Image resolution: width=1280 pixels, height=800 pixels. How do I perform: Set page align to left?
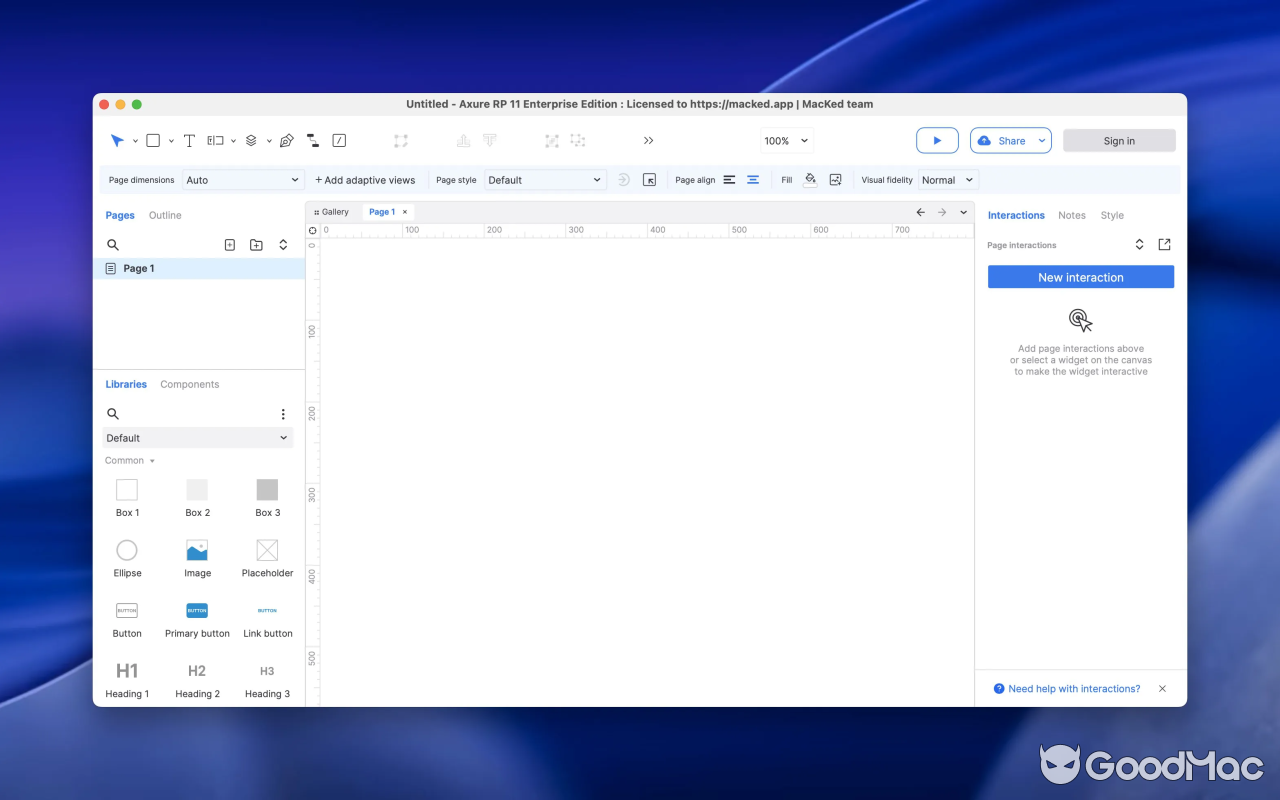tap(731, 179)
